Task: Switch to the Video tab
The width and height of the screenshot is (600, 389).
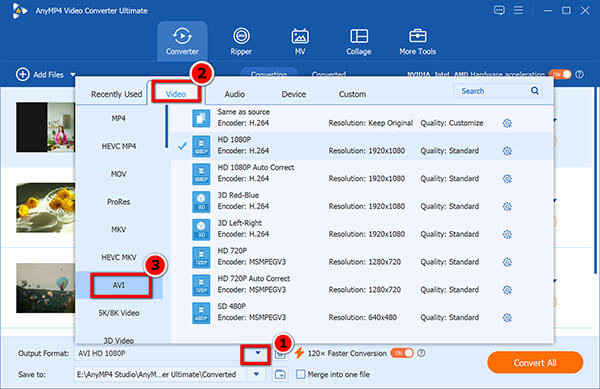Action: click(176, 94)
